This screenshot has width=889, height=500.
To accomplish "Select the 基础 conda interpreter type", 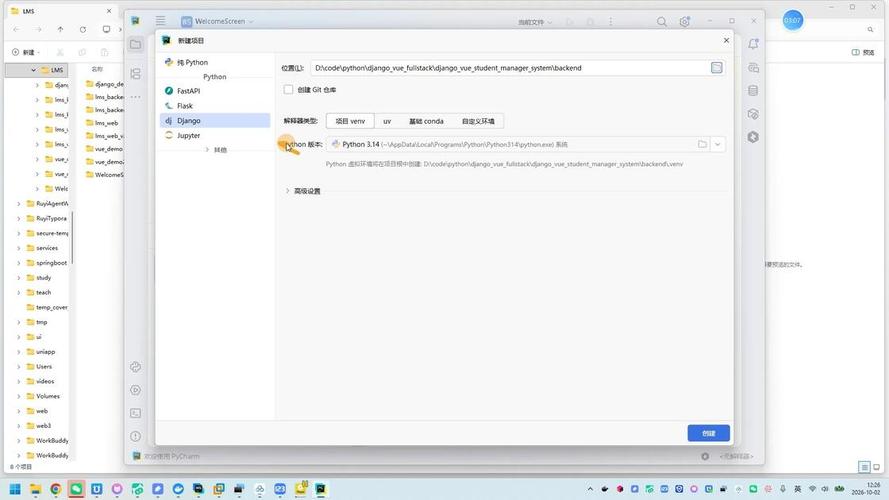I will coord(426,121).
